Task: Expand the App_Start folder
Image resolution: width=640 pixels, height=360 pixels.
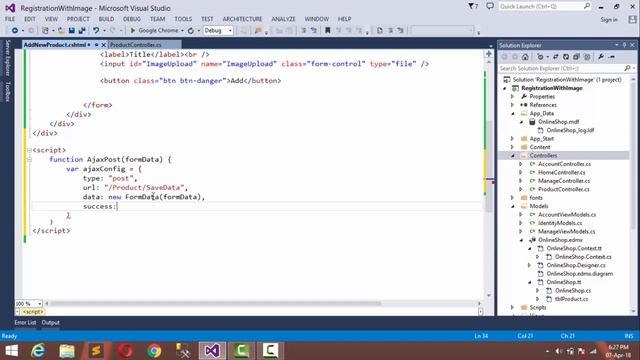Action: pos(513,139)
